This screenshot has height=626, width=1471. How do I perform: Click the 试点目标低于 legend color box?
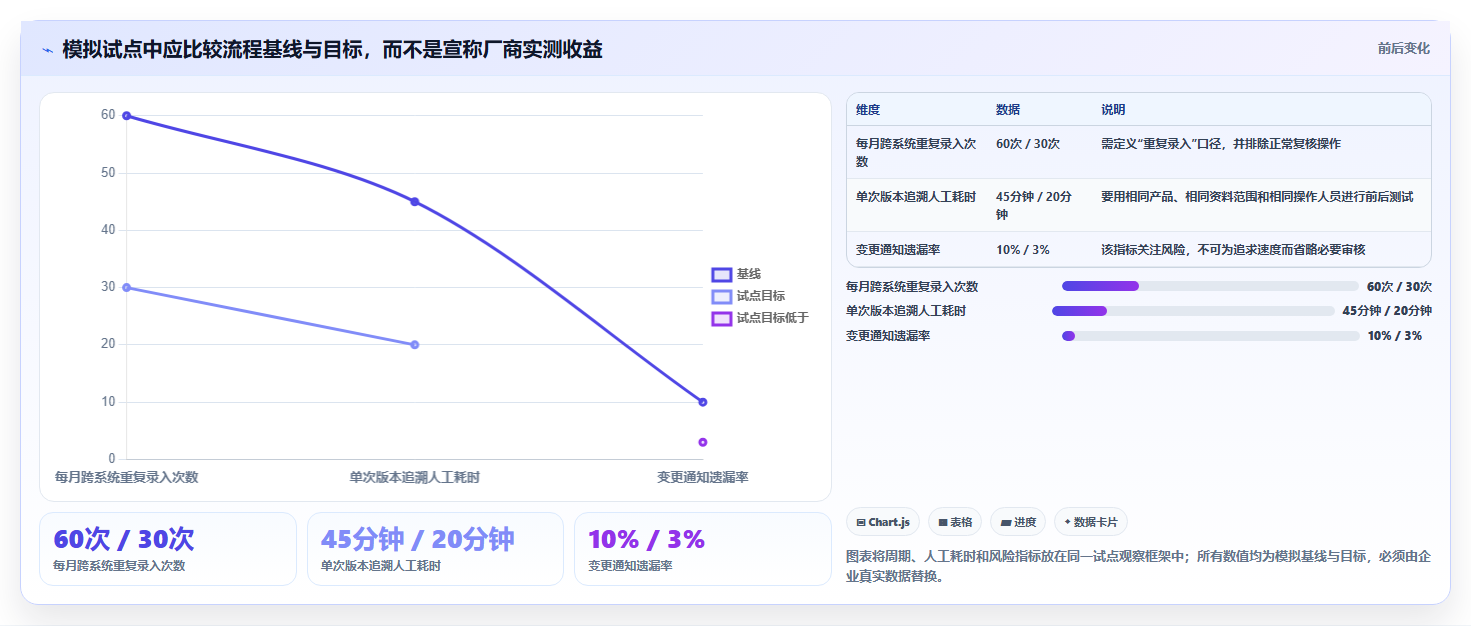click(x=722, y=318)
